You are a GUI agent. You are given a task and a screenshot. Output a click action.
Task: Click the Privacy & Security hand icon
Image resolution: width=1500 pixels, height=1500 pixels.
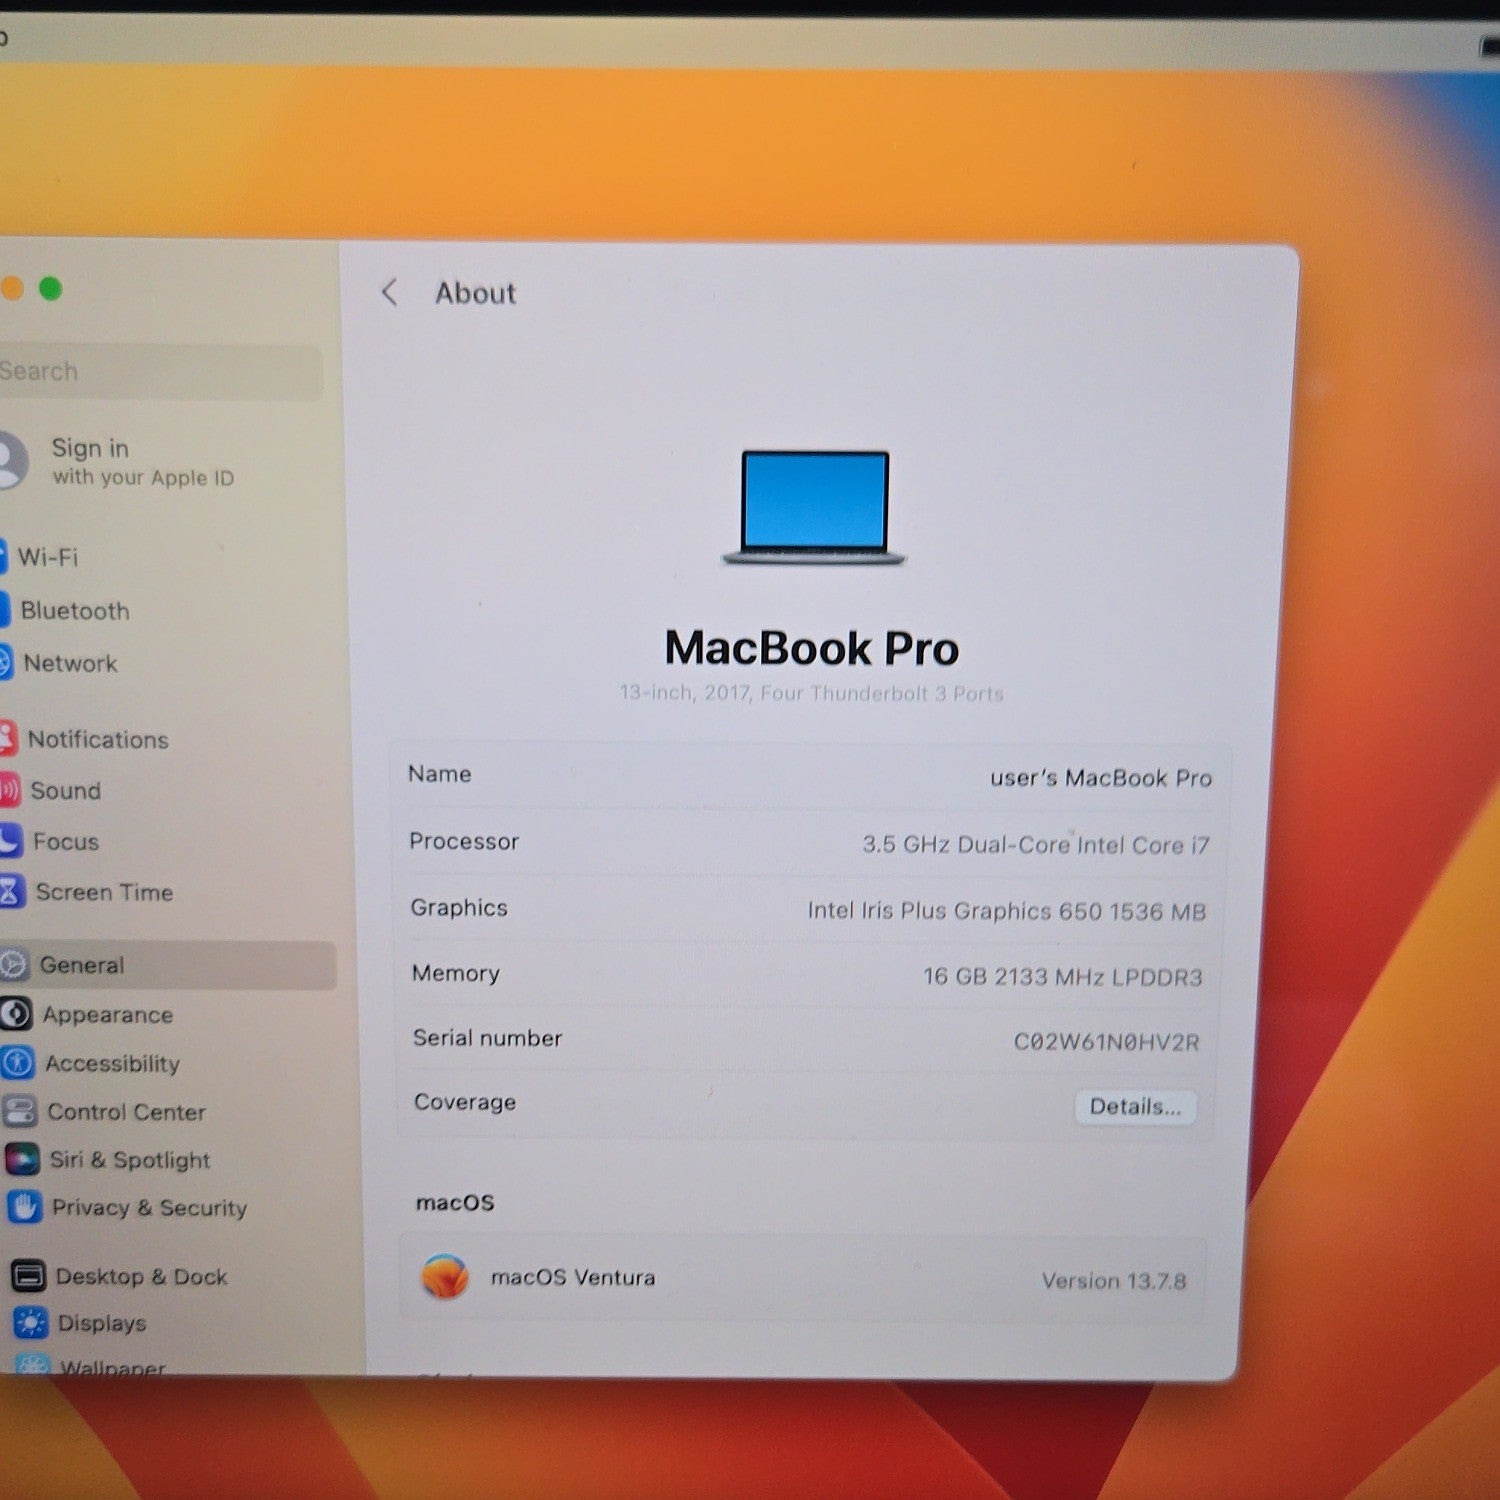coord(24,1207)
